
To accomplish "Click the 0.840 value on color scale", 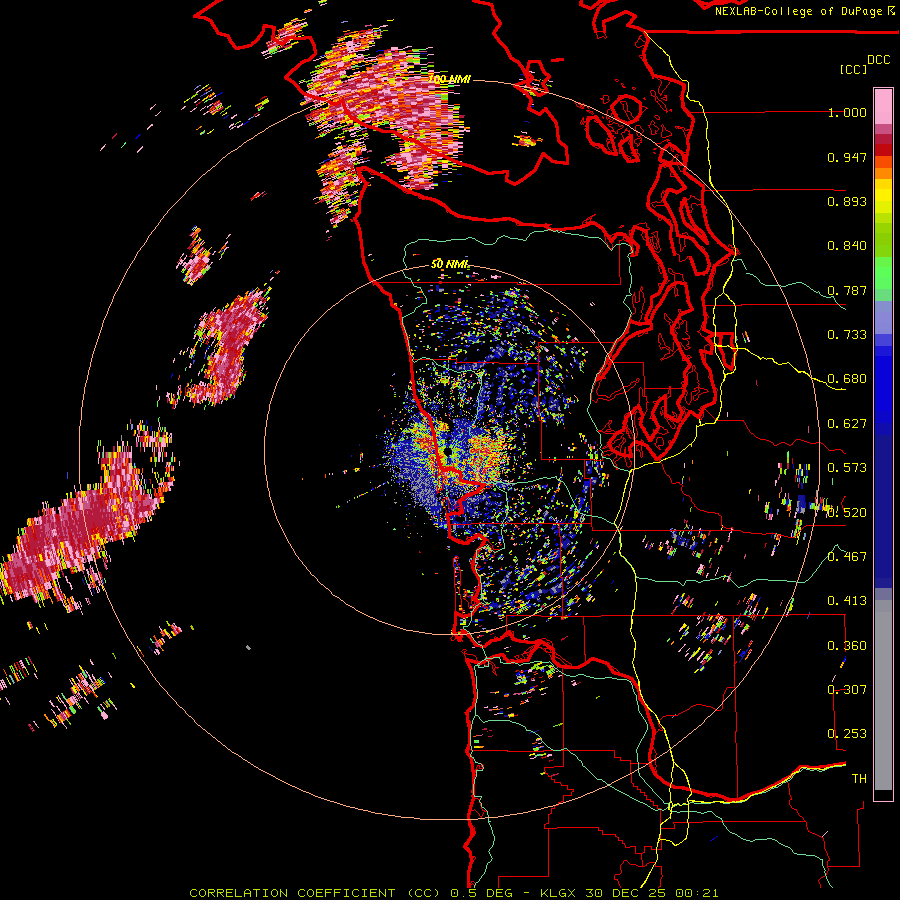I will point(847,246).
